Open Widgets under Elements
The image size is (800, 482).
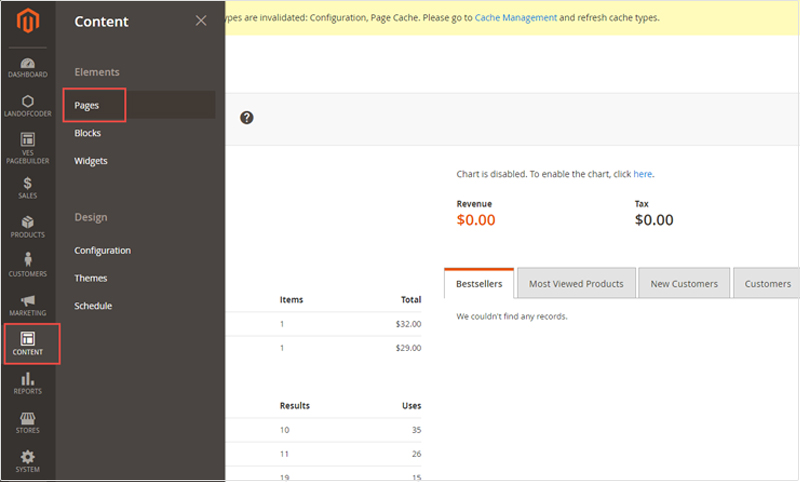(91, 161)
